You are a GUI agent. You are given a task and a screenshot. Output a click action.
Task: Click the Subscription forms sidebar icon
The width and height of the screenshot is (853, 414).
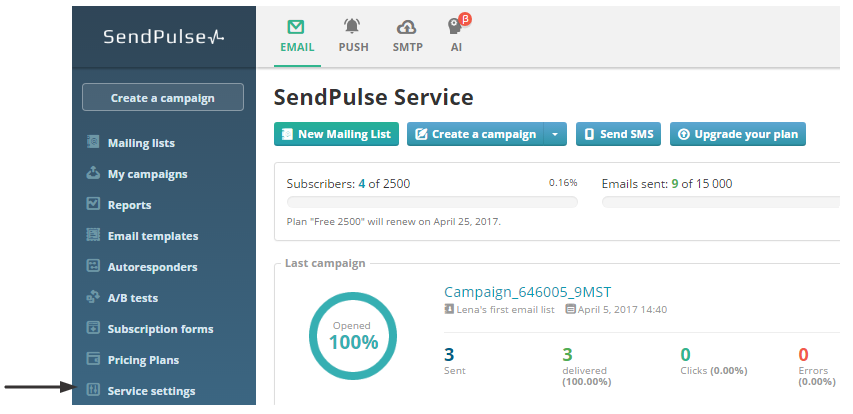[93, 328]
